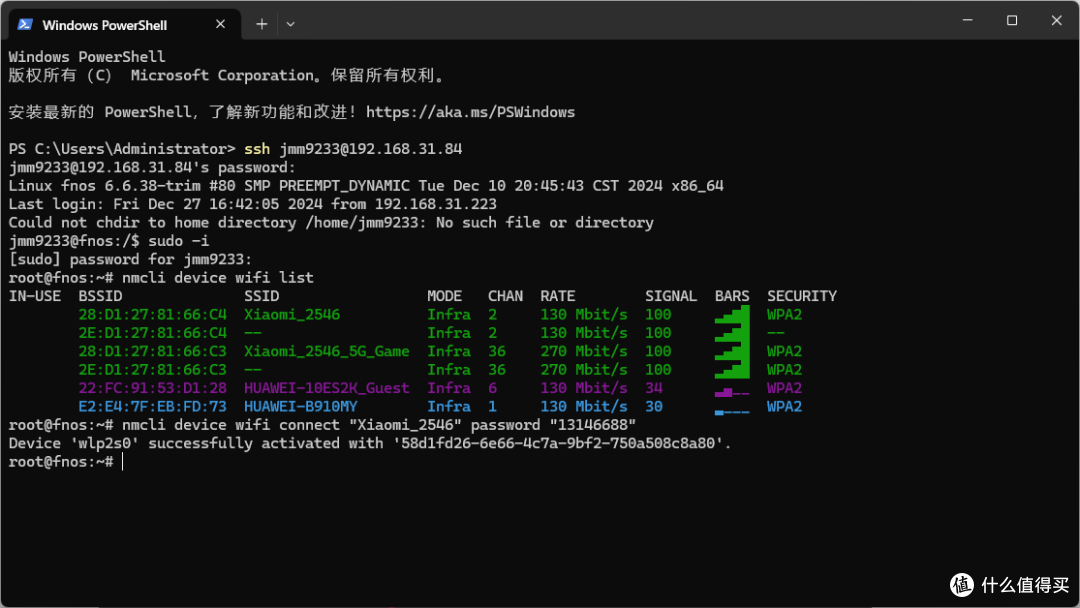Image resolution: width=1080 pixels, height=608 pixels.
Task: Maximize the terminal window
Action: coord(1012,21)
